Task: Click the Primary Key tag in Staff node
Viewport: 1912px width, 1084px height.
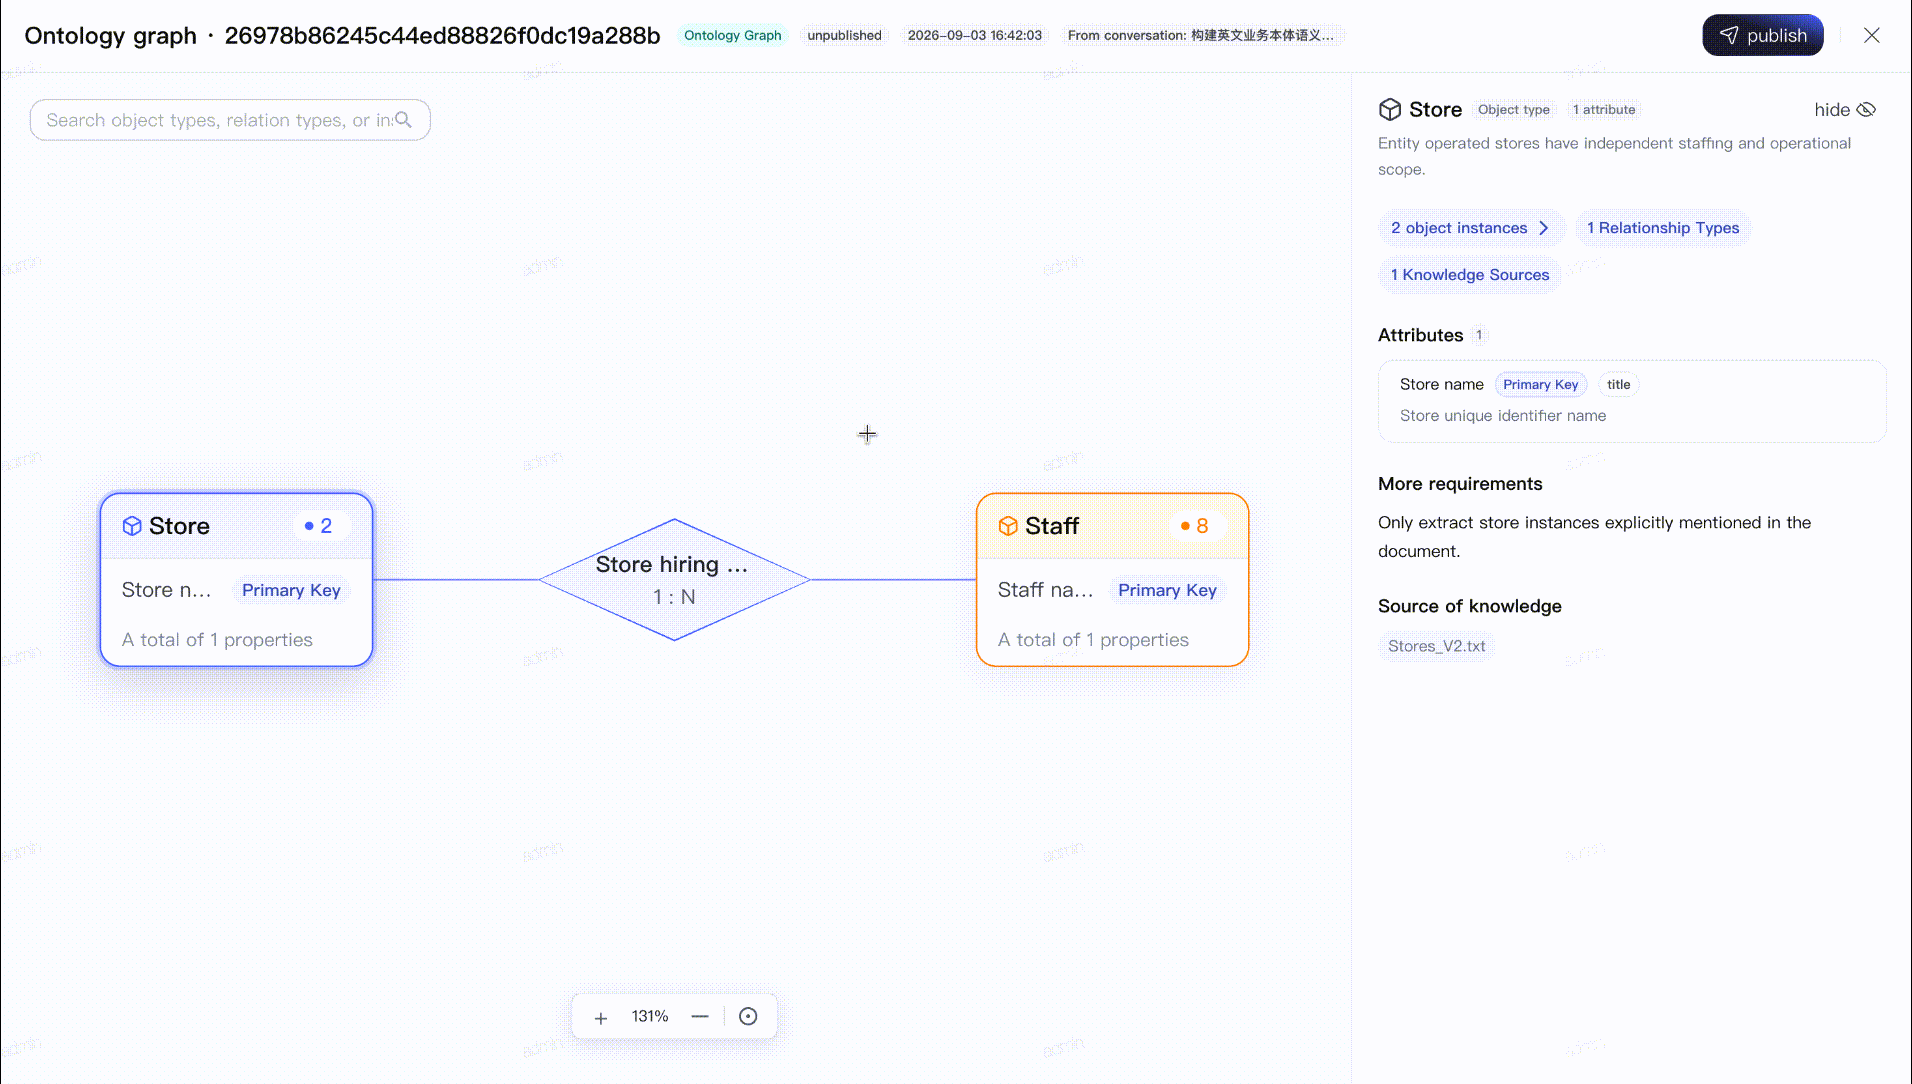Action: tap(1167, 590)
